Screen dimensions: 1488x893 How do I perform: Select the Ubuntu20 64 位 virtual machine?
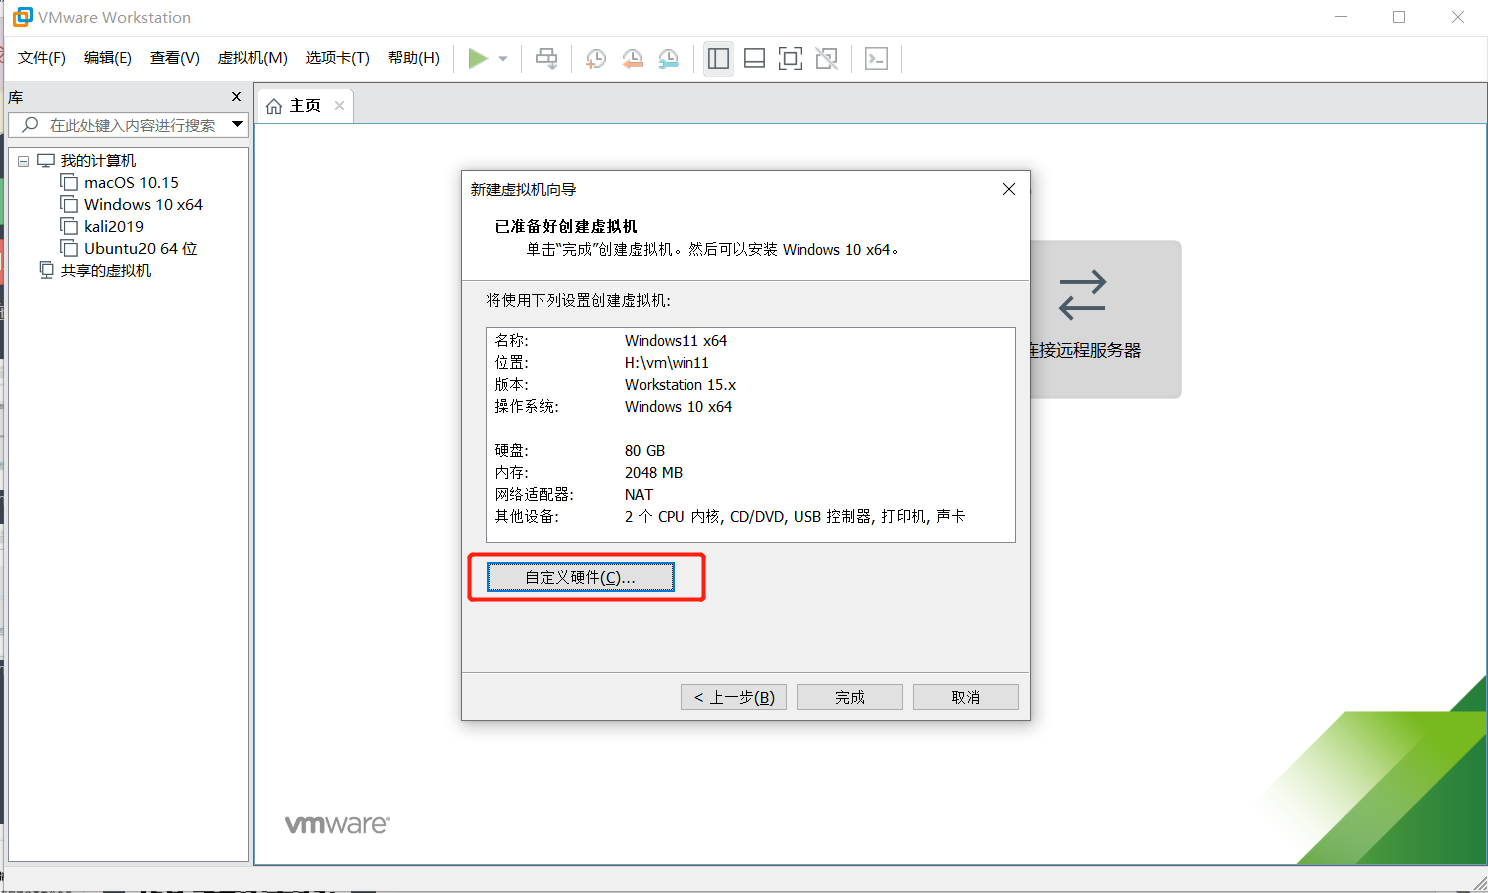[140, 249]
